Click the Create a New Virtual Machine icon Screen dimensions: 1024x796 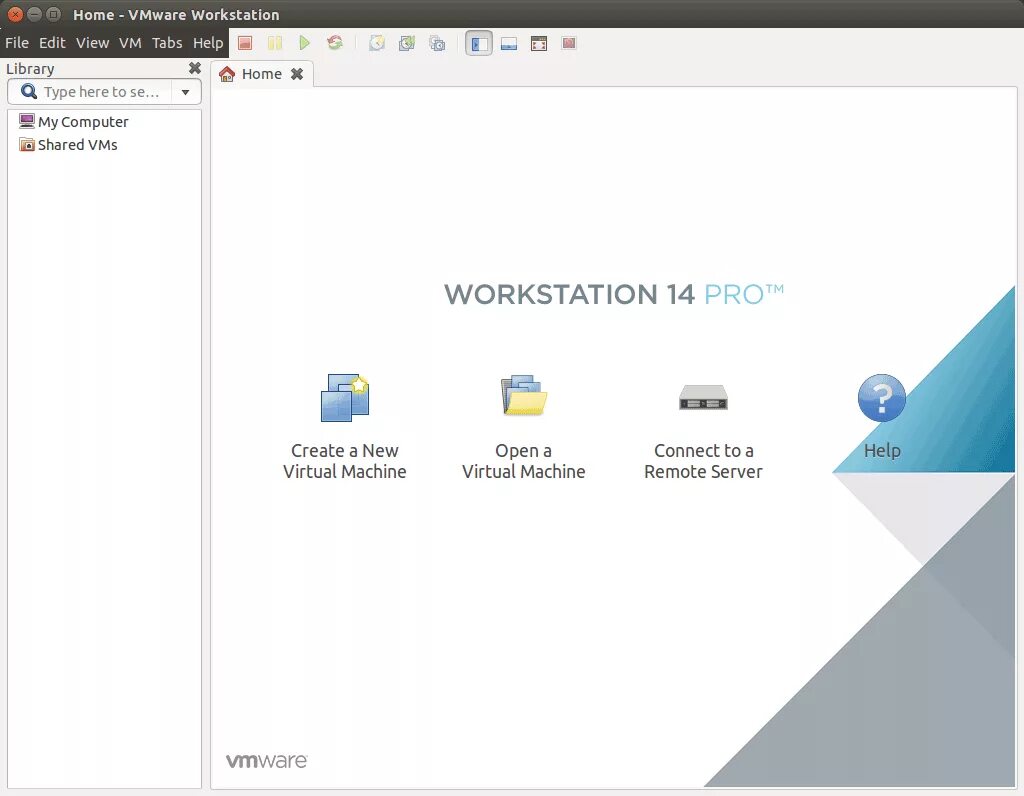pos(345,398)
